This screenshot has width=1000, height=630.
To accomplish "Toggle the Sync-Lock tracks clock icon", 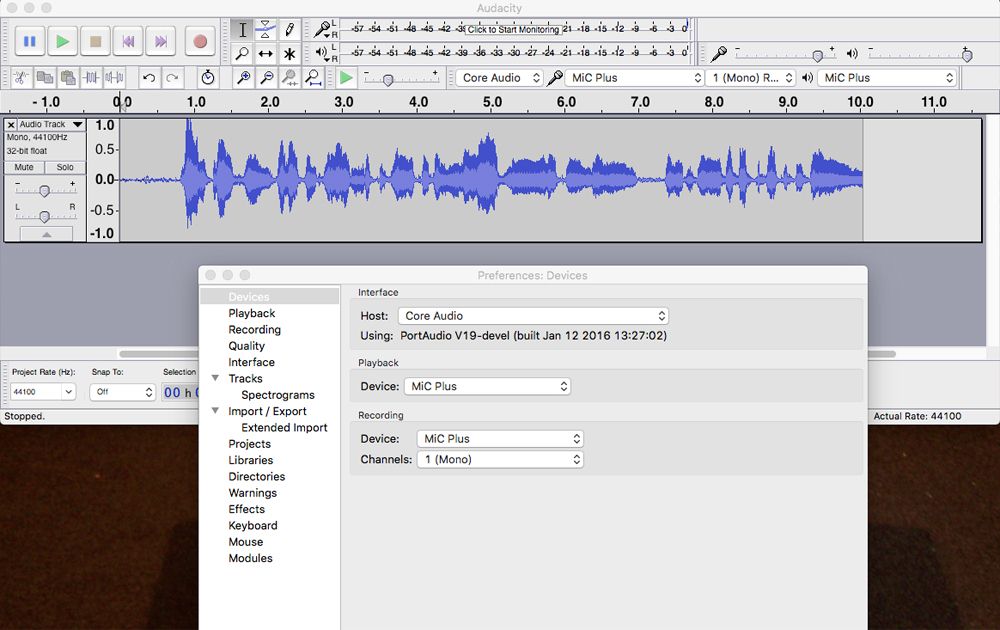I will click(207, 78).
